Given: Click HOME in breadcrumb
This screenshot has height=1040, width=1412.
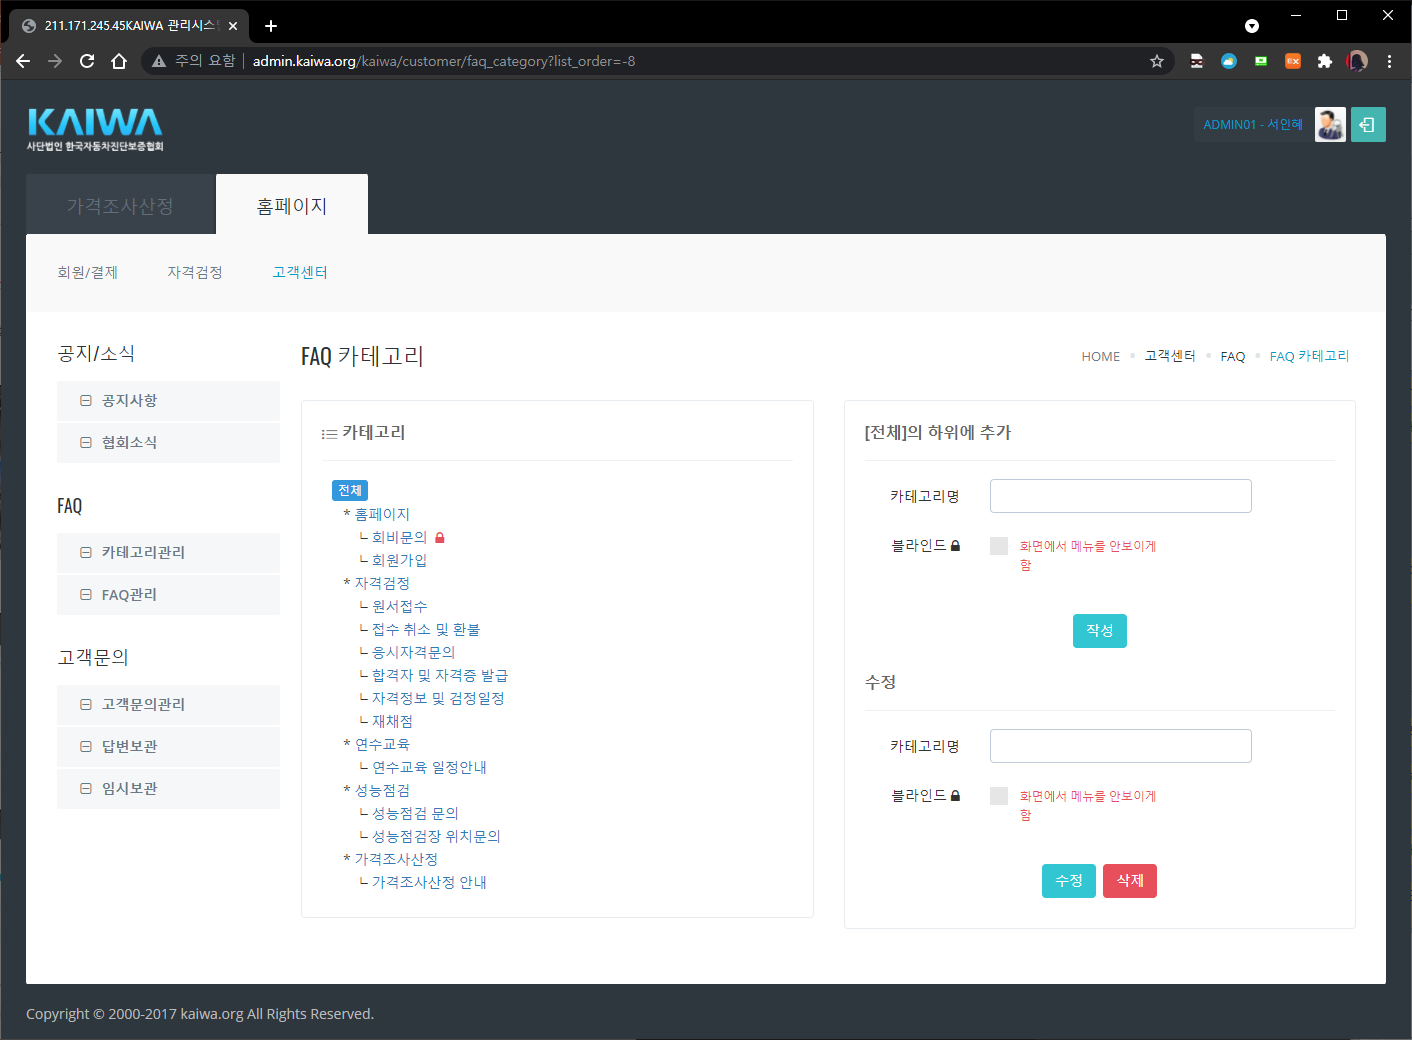Looking at the screenshot, I should (1101, 356).
